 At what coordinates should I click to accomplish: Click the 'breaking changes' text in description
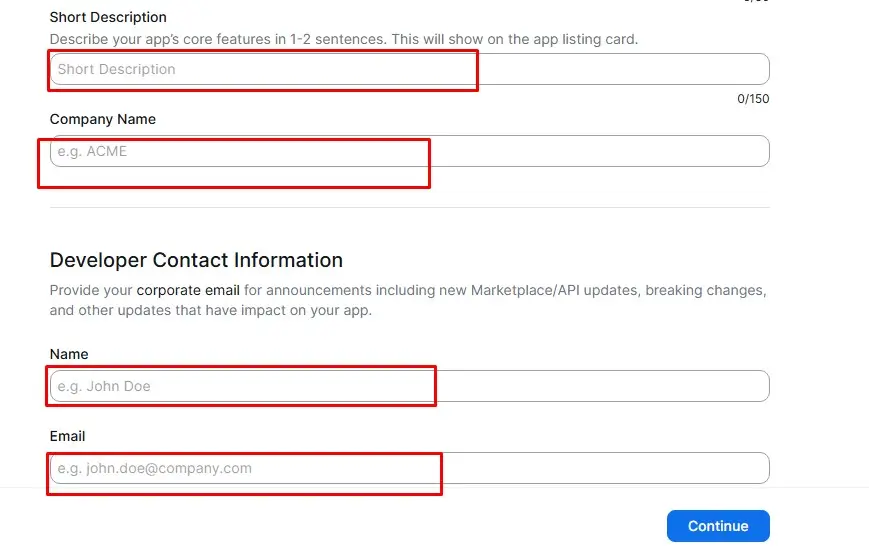703,291
